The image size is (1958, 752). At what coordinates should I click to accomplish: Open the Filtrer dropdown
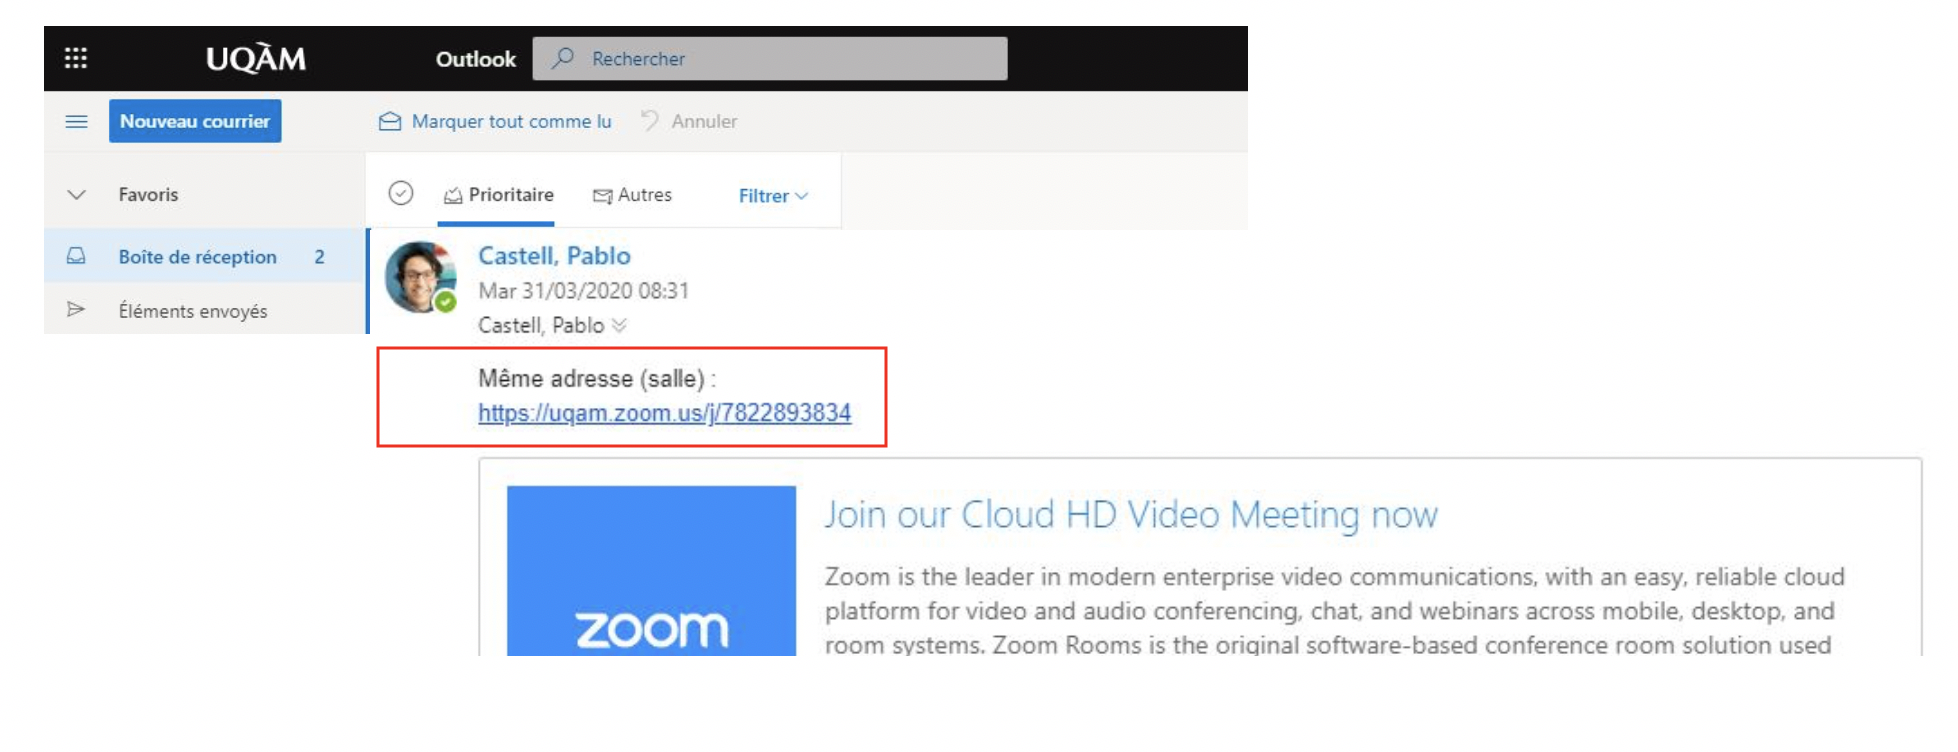pos(773,196)
